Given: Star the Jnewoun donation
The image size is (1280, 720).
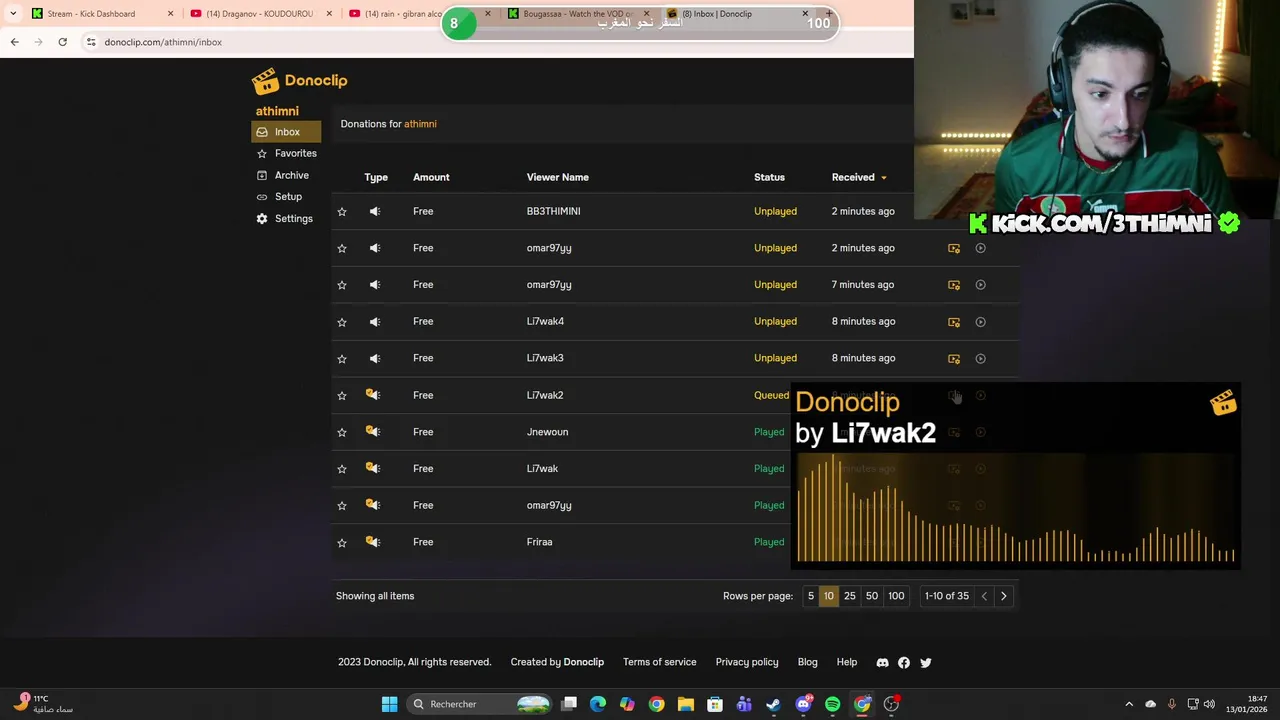Looking at the screenshot, I should coord(342,432).
